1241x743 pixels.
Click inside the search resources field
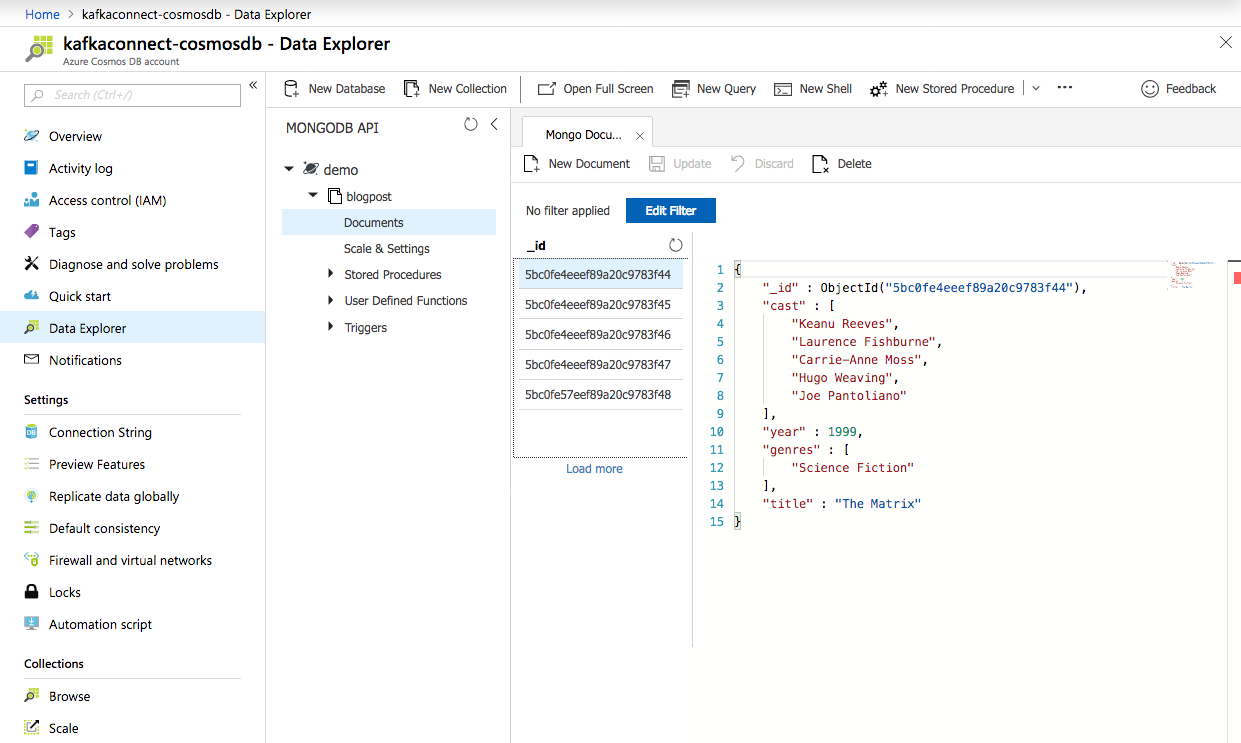[x=131, y=94]
